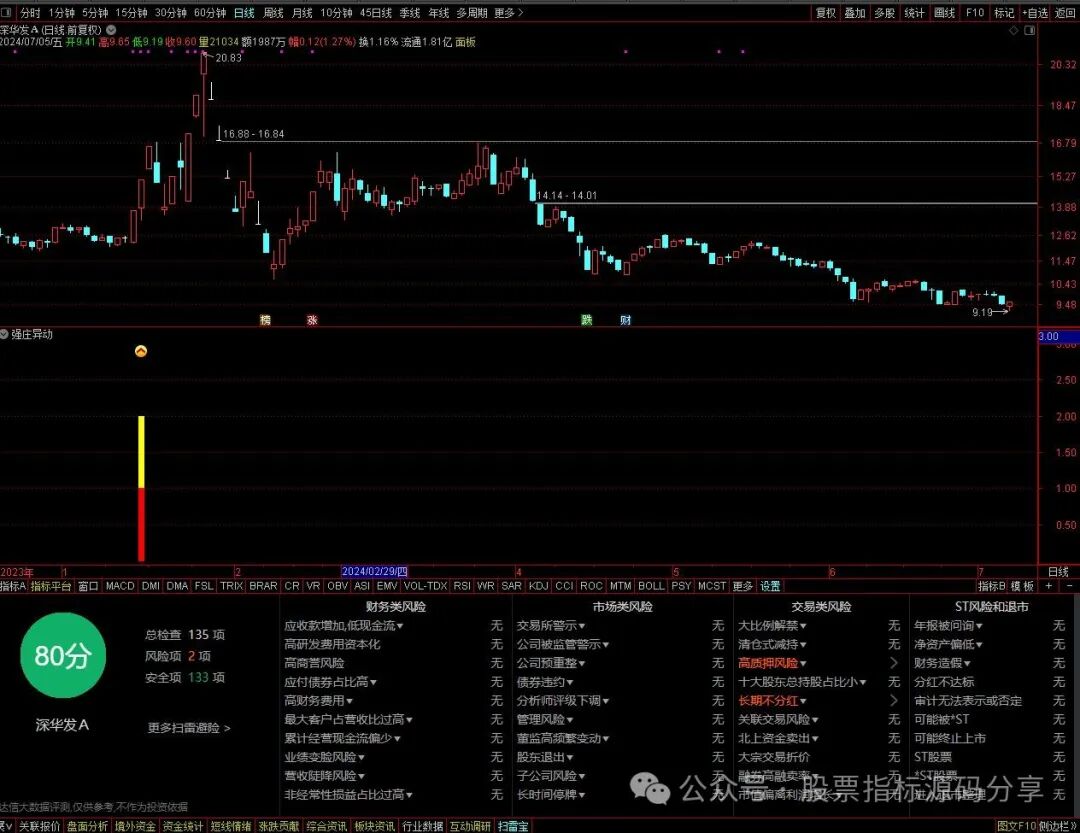Select the RSI indicator

click(x=462, y=586)
